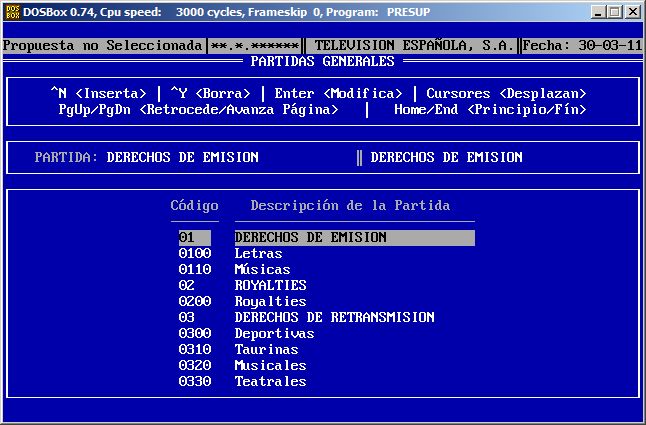Click the ^N Inserta command hint

(x=98, y=93)
